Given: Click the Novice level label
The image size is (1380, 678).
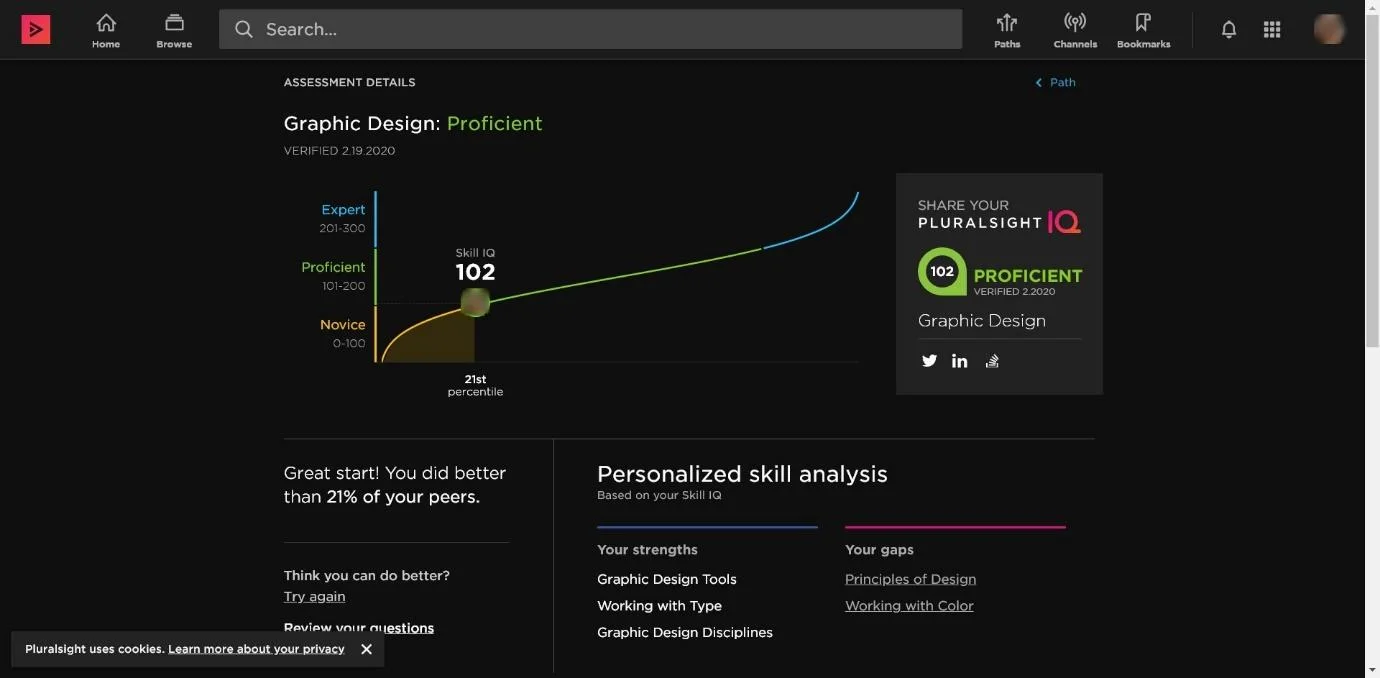Looking at the screenshot, I should tap(343, 325).
